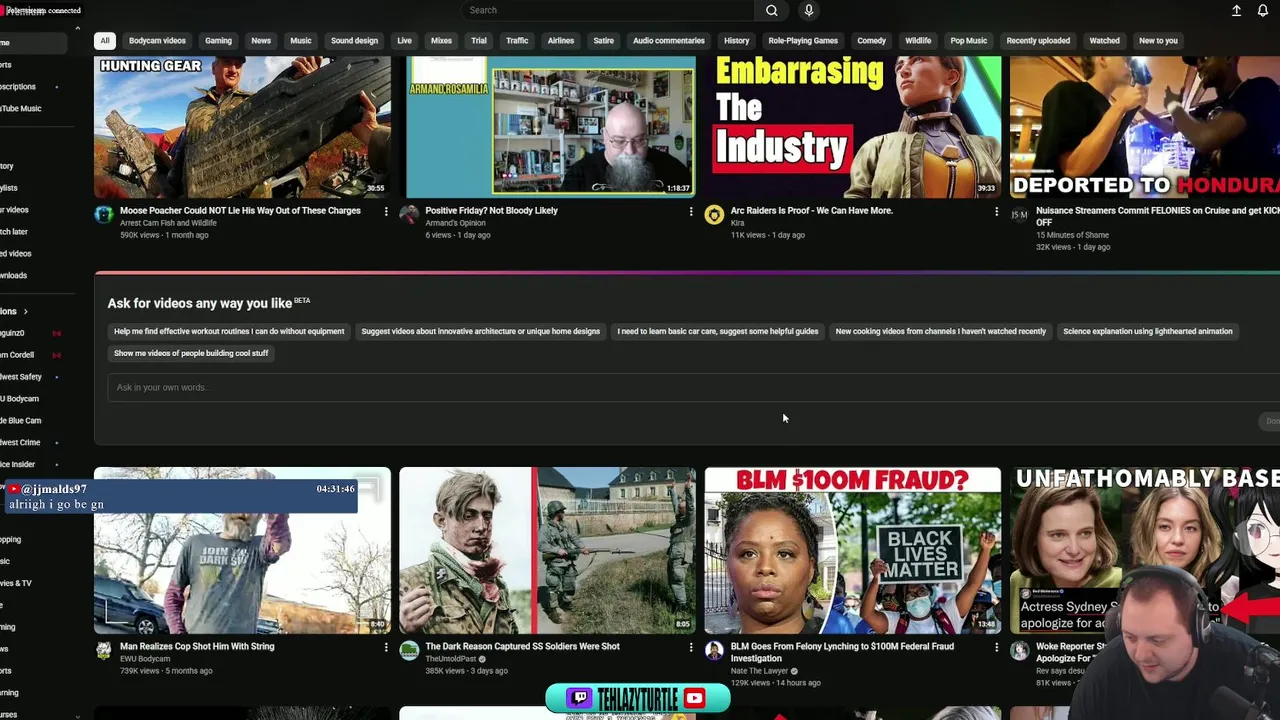Open Armand's Opinion channel avatar

[x=408, y=214]
